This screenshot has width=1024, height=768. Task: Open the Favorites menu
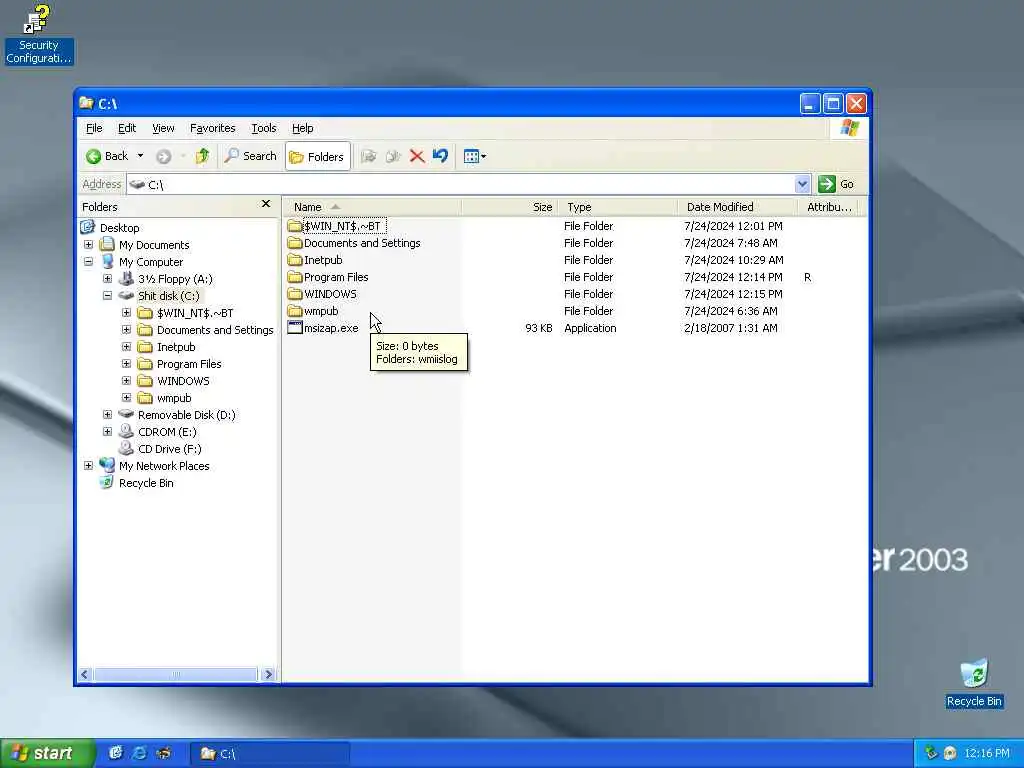point(212,128)
